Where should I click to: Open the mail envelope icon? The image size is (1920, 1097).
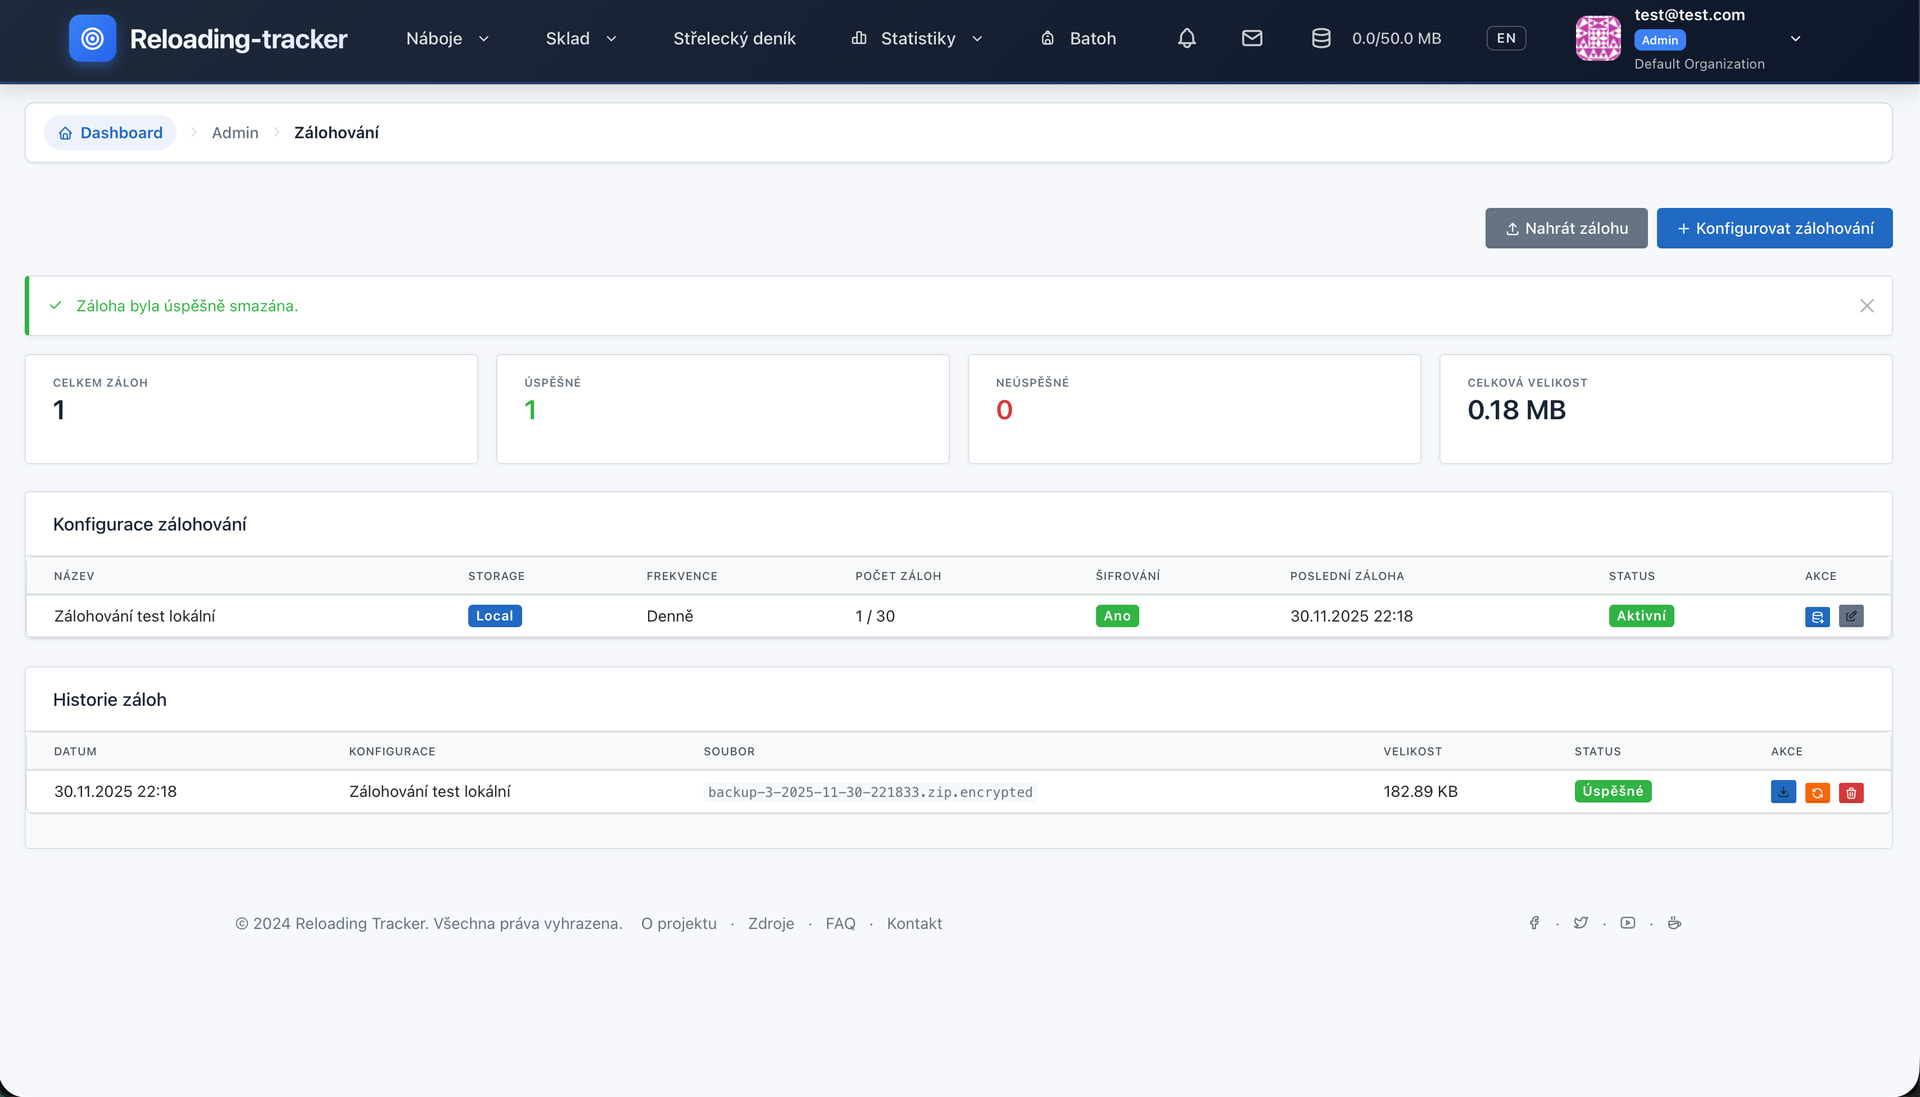[x=1252, y=38]
